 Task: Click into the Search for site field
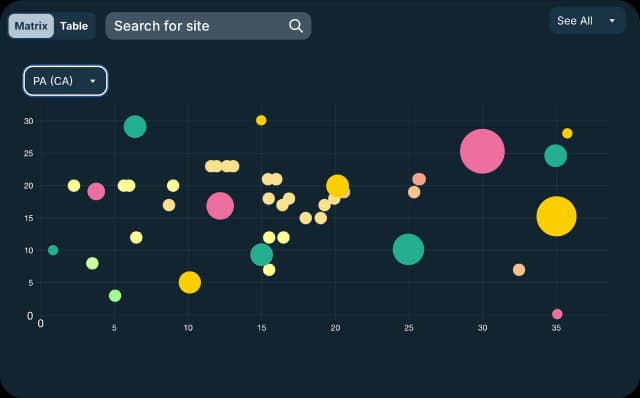pos(208,26)
